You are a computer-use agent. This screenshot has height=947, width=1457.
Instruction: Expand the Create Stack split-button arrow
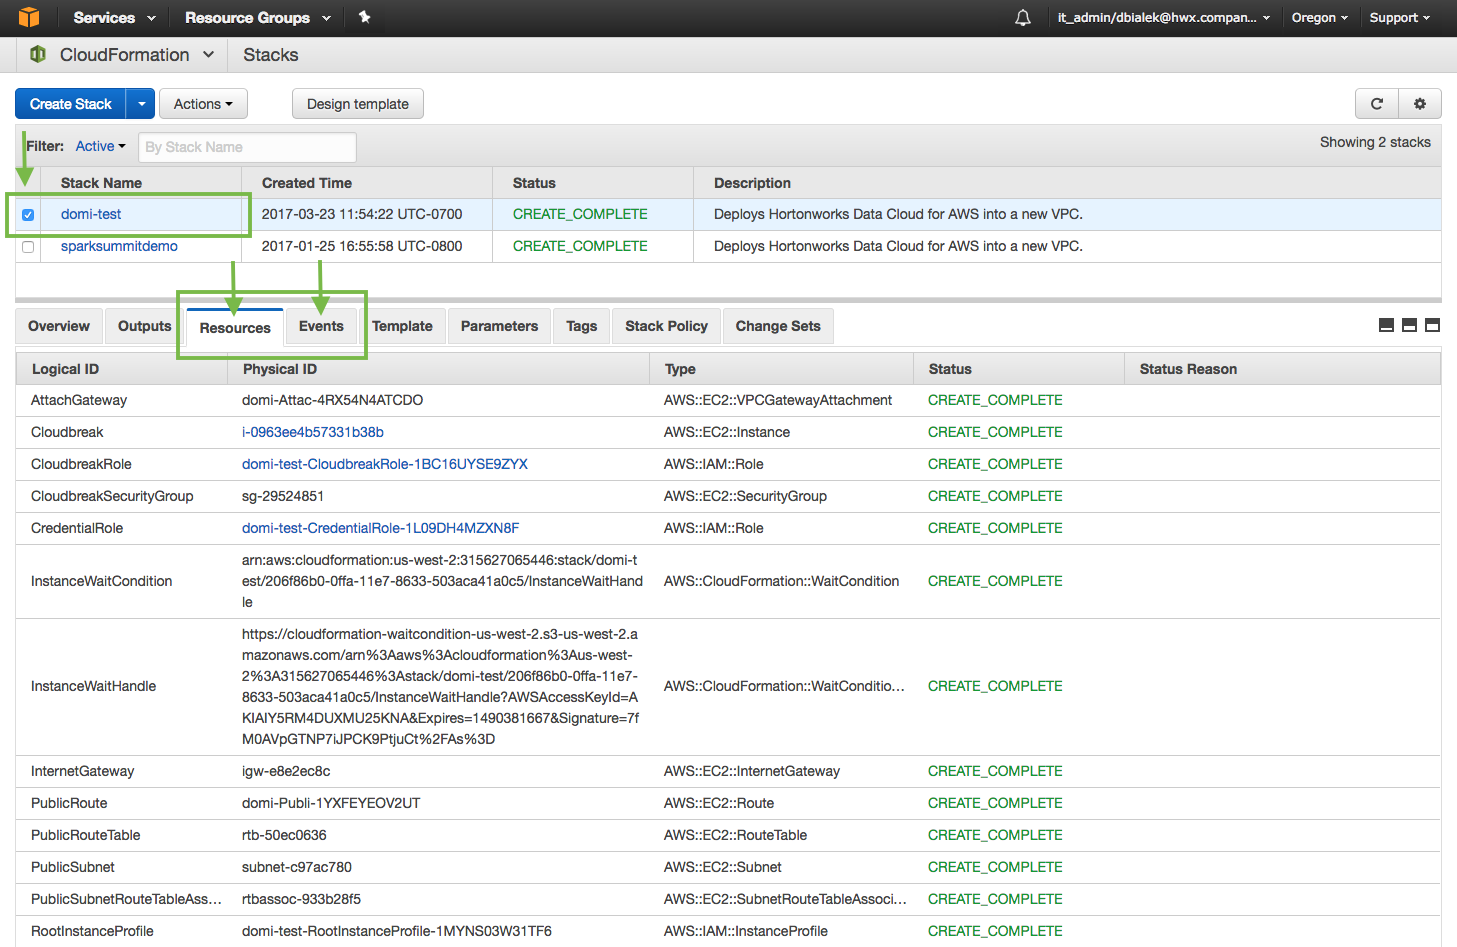pyautogui.click(x=141, y=103)
